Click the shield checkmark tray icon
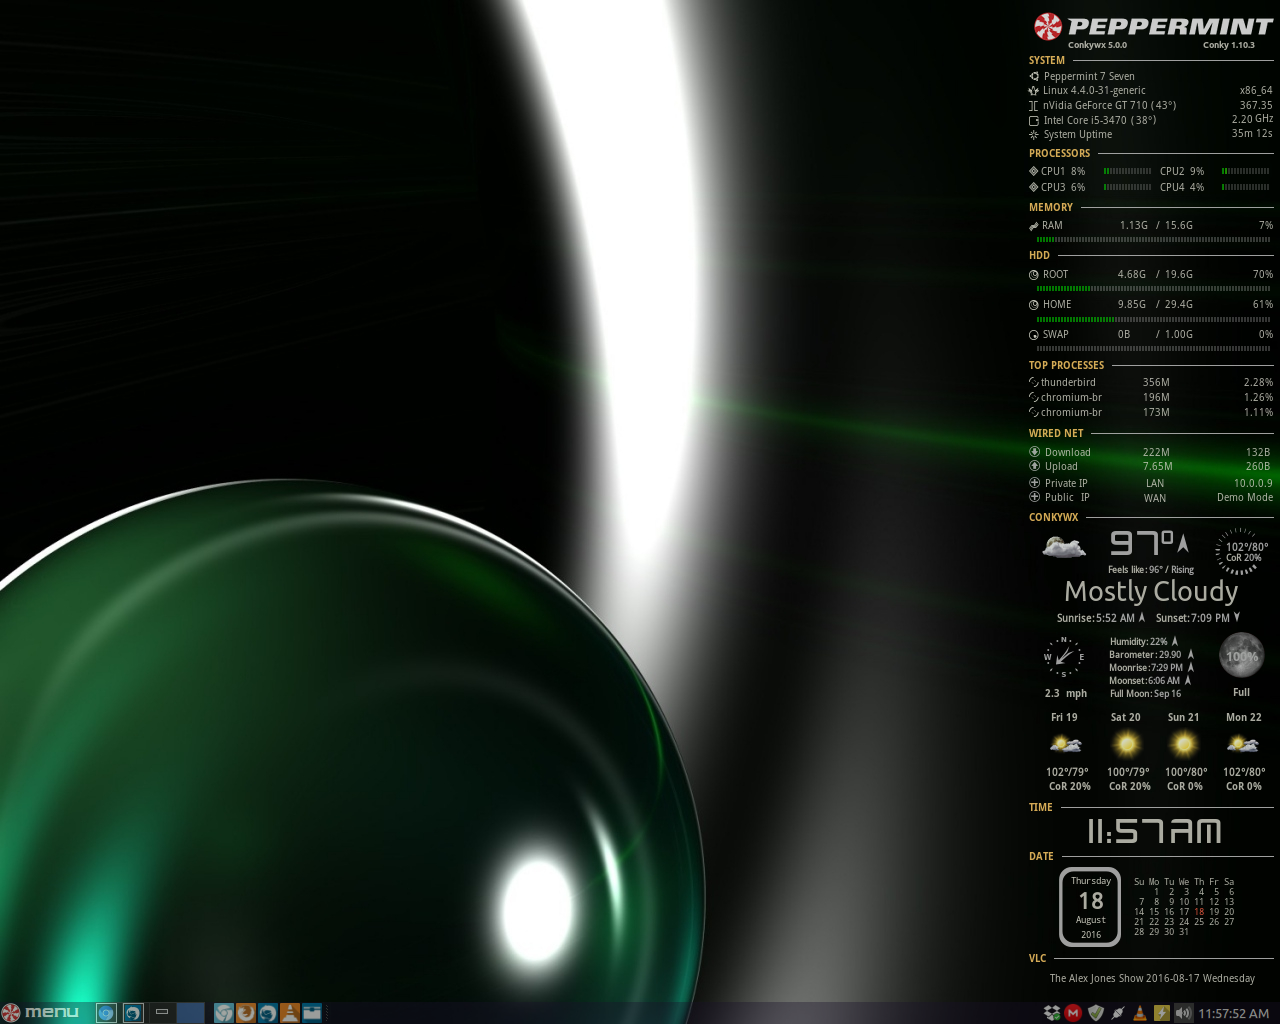Viewport: 1280px width, 1024px height. 1096,1013
